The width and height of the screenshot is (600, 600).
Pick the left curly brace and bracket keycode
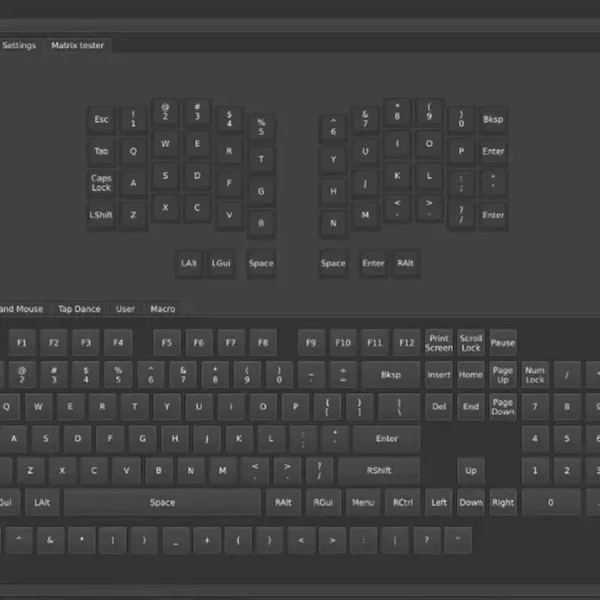328,406
